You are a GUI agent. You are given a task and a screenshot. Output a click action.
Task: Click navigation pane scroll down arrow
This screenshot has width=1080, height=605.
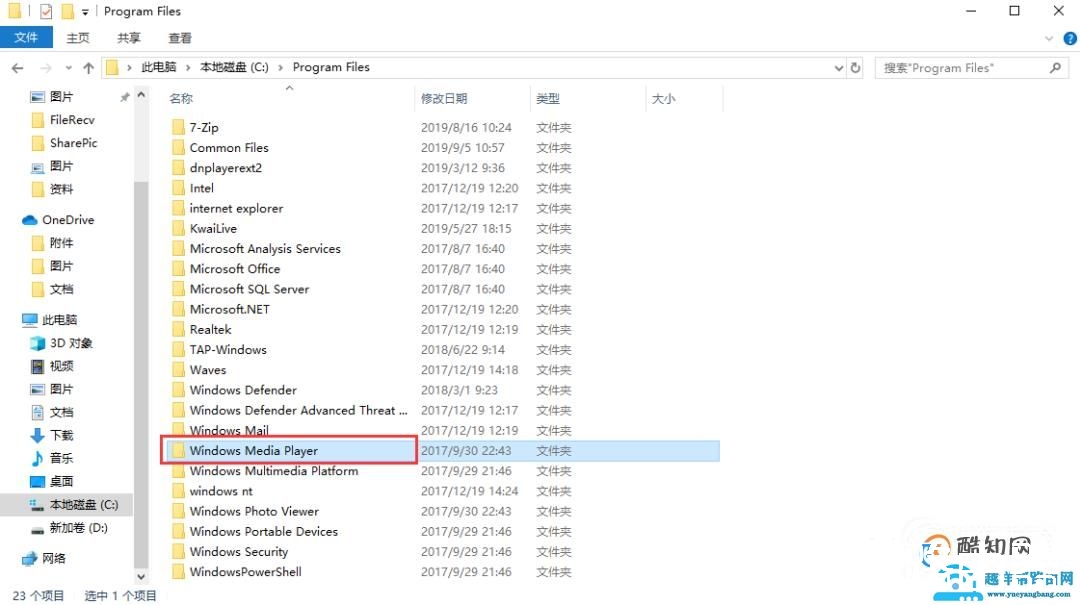(141, 577)
